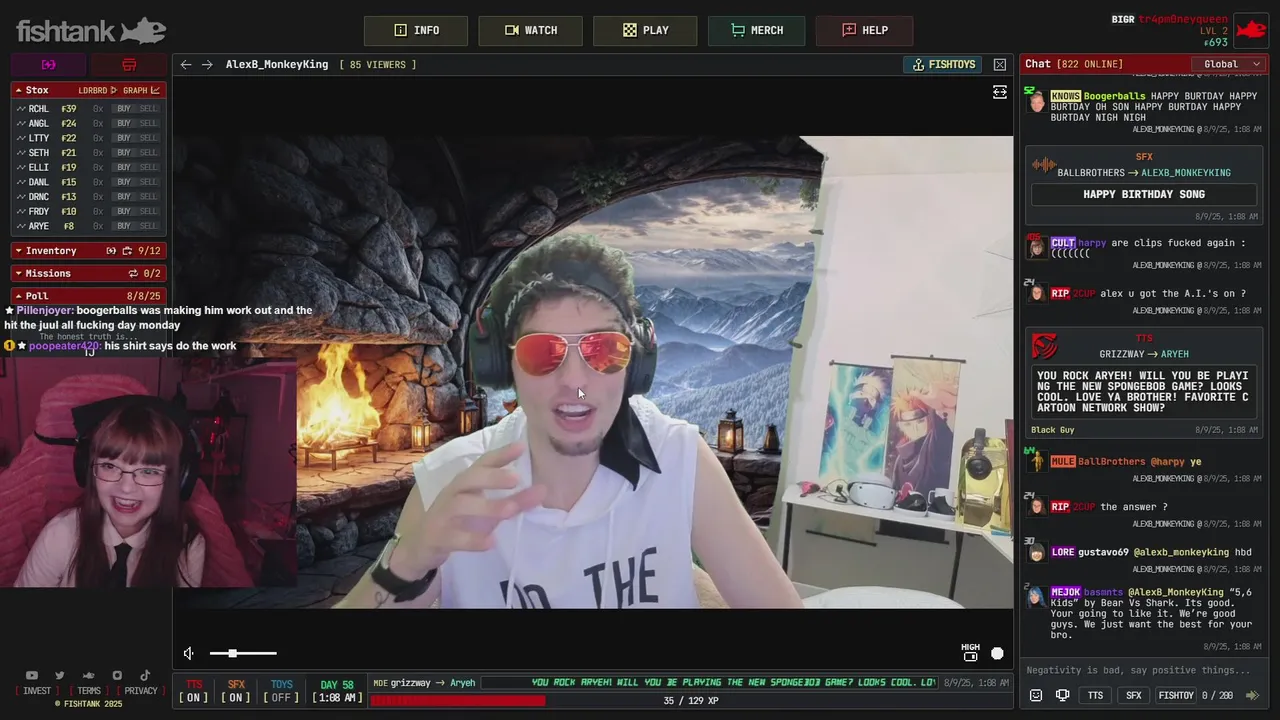Close the AlexB_MonkeyKing stream panel
This screenshot has height=720, width=1280.
click(x=1000, y=64)
